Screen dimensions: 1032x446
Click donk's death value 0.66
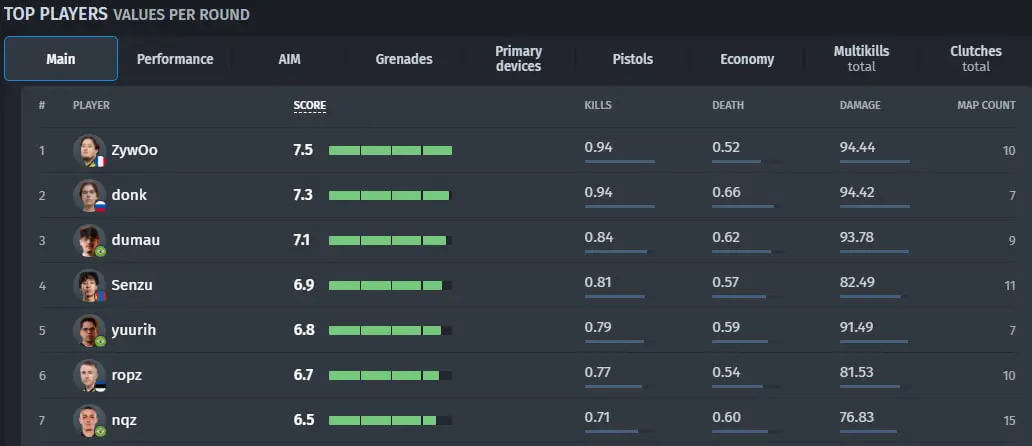727,192
